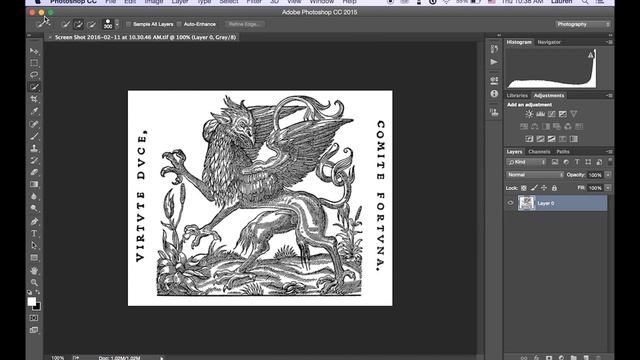Open the Photography workspace dropdown

583,24
